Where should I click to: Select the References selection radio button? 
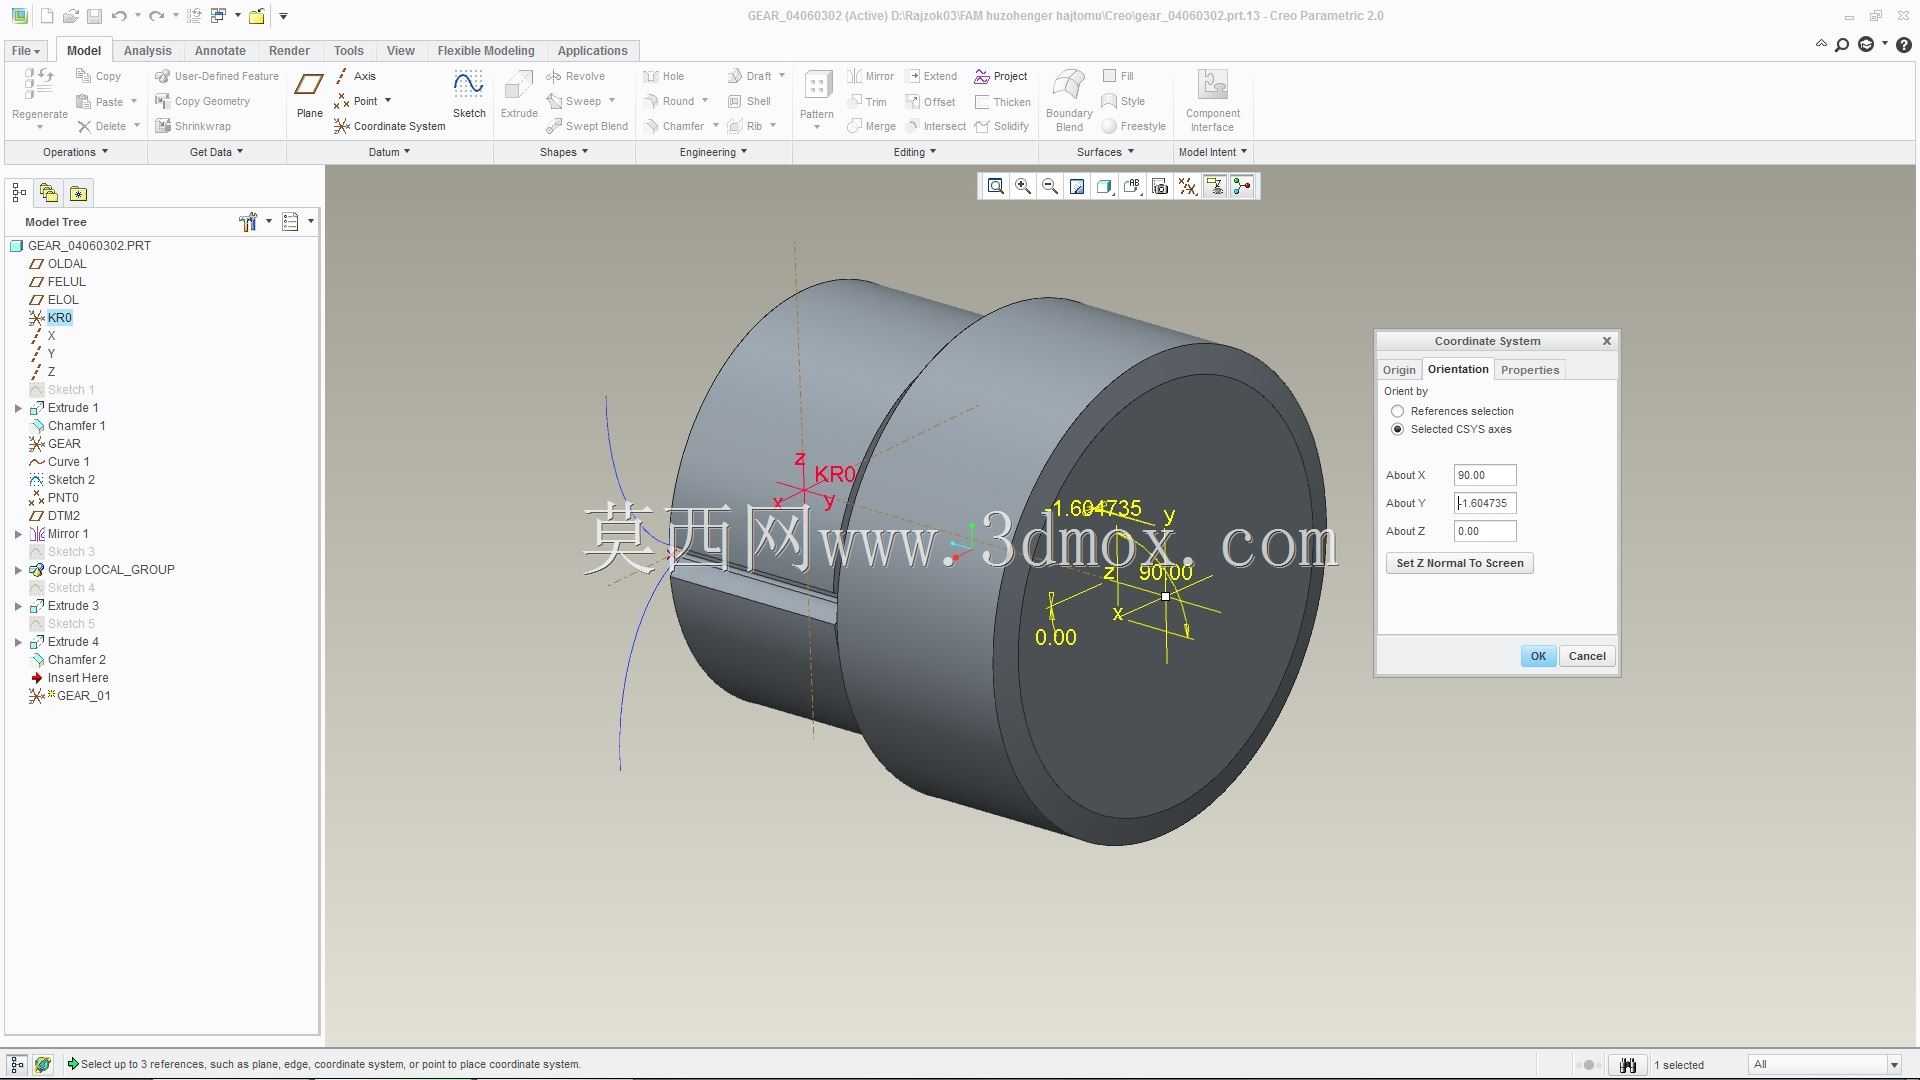point(1397,411)
